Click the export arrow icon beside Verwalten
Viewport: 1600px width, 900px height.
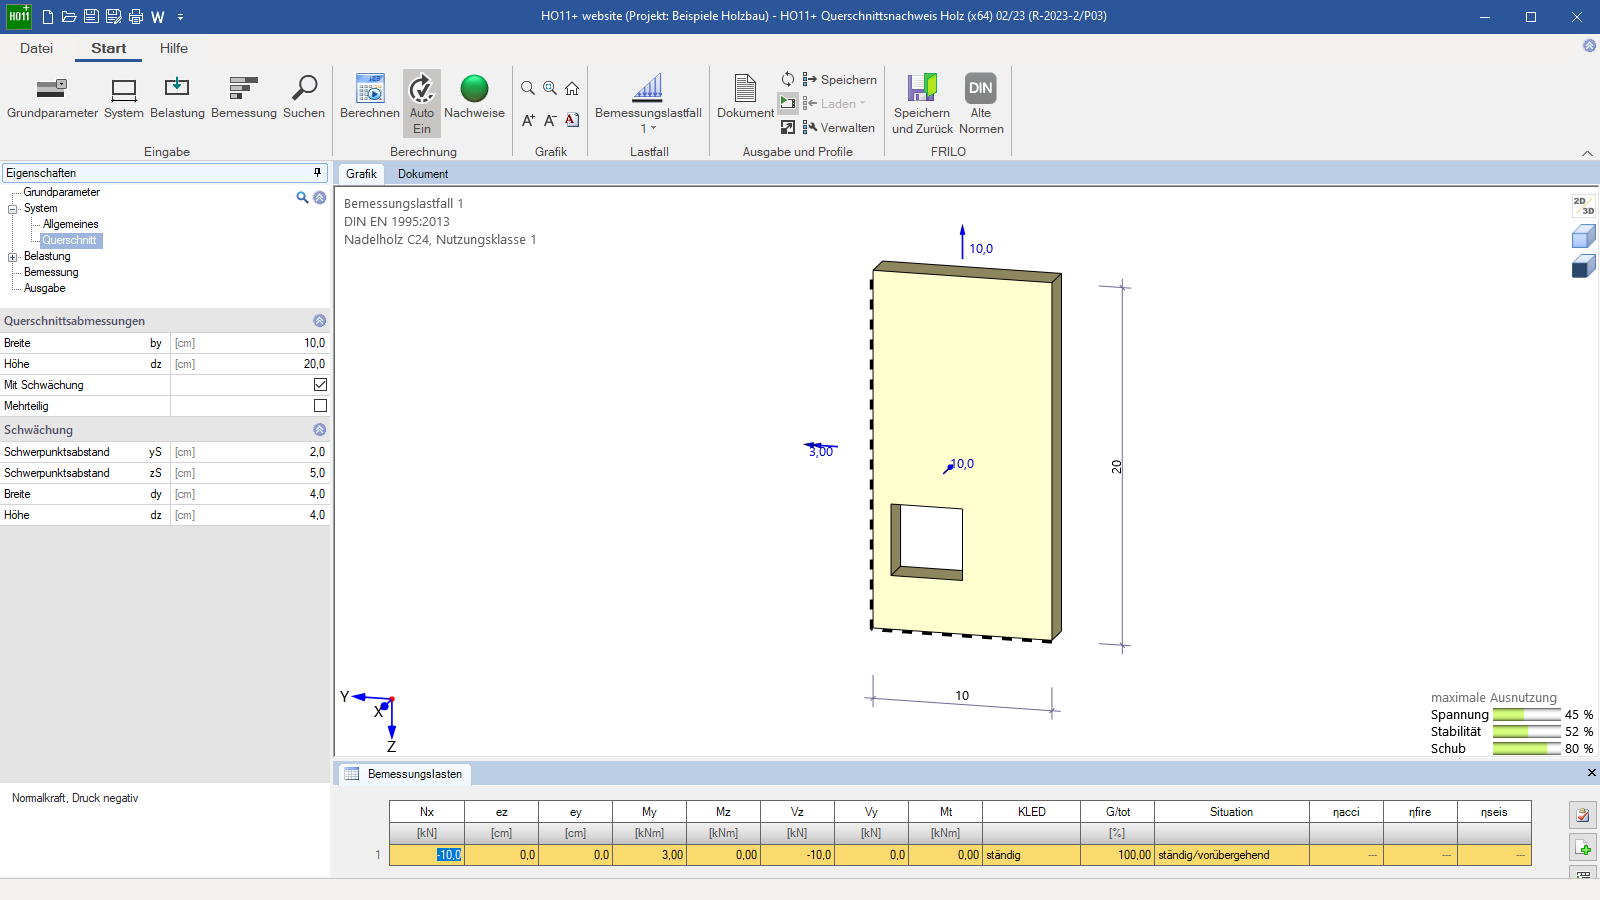pyautogui.click(x=788, y=127)
